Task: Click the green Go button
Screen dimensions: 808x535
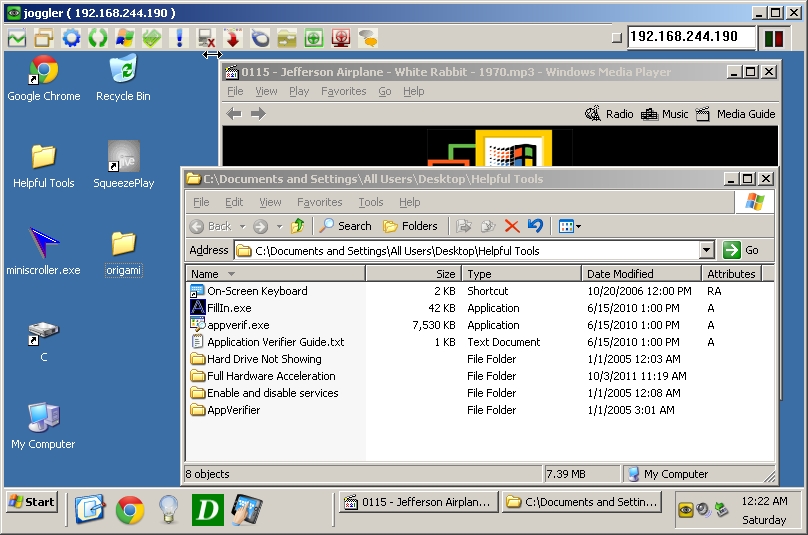Action: pyautogui.click(x=741, y=250)
